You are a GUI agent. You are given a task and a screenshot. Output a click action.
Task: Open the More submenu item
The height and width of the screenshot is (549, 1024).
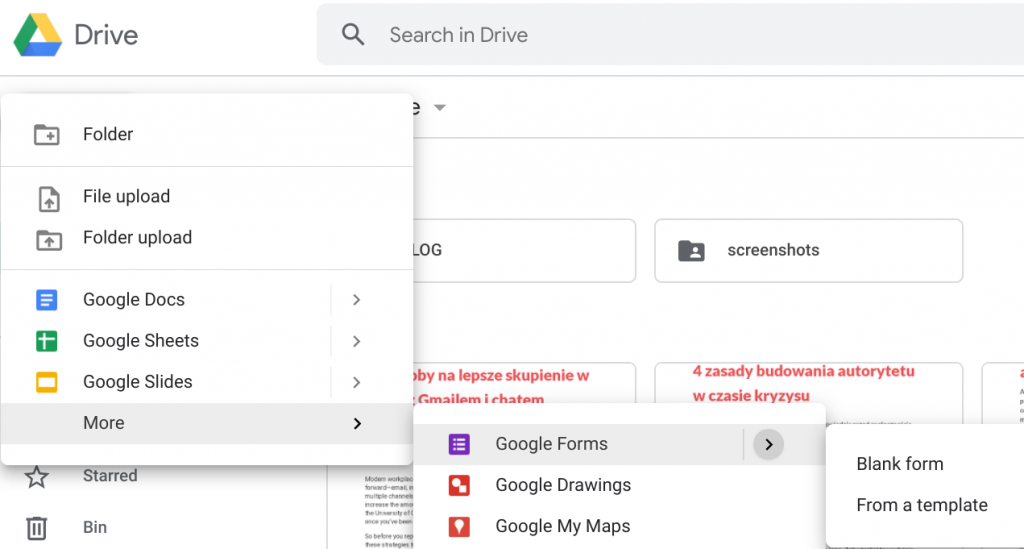(207, 423)
